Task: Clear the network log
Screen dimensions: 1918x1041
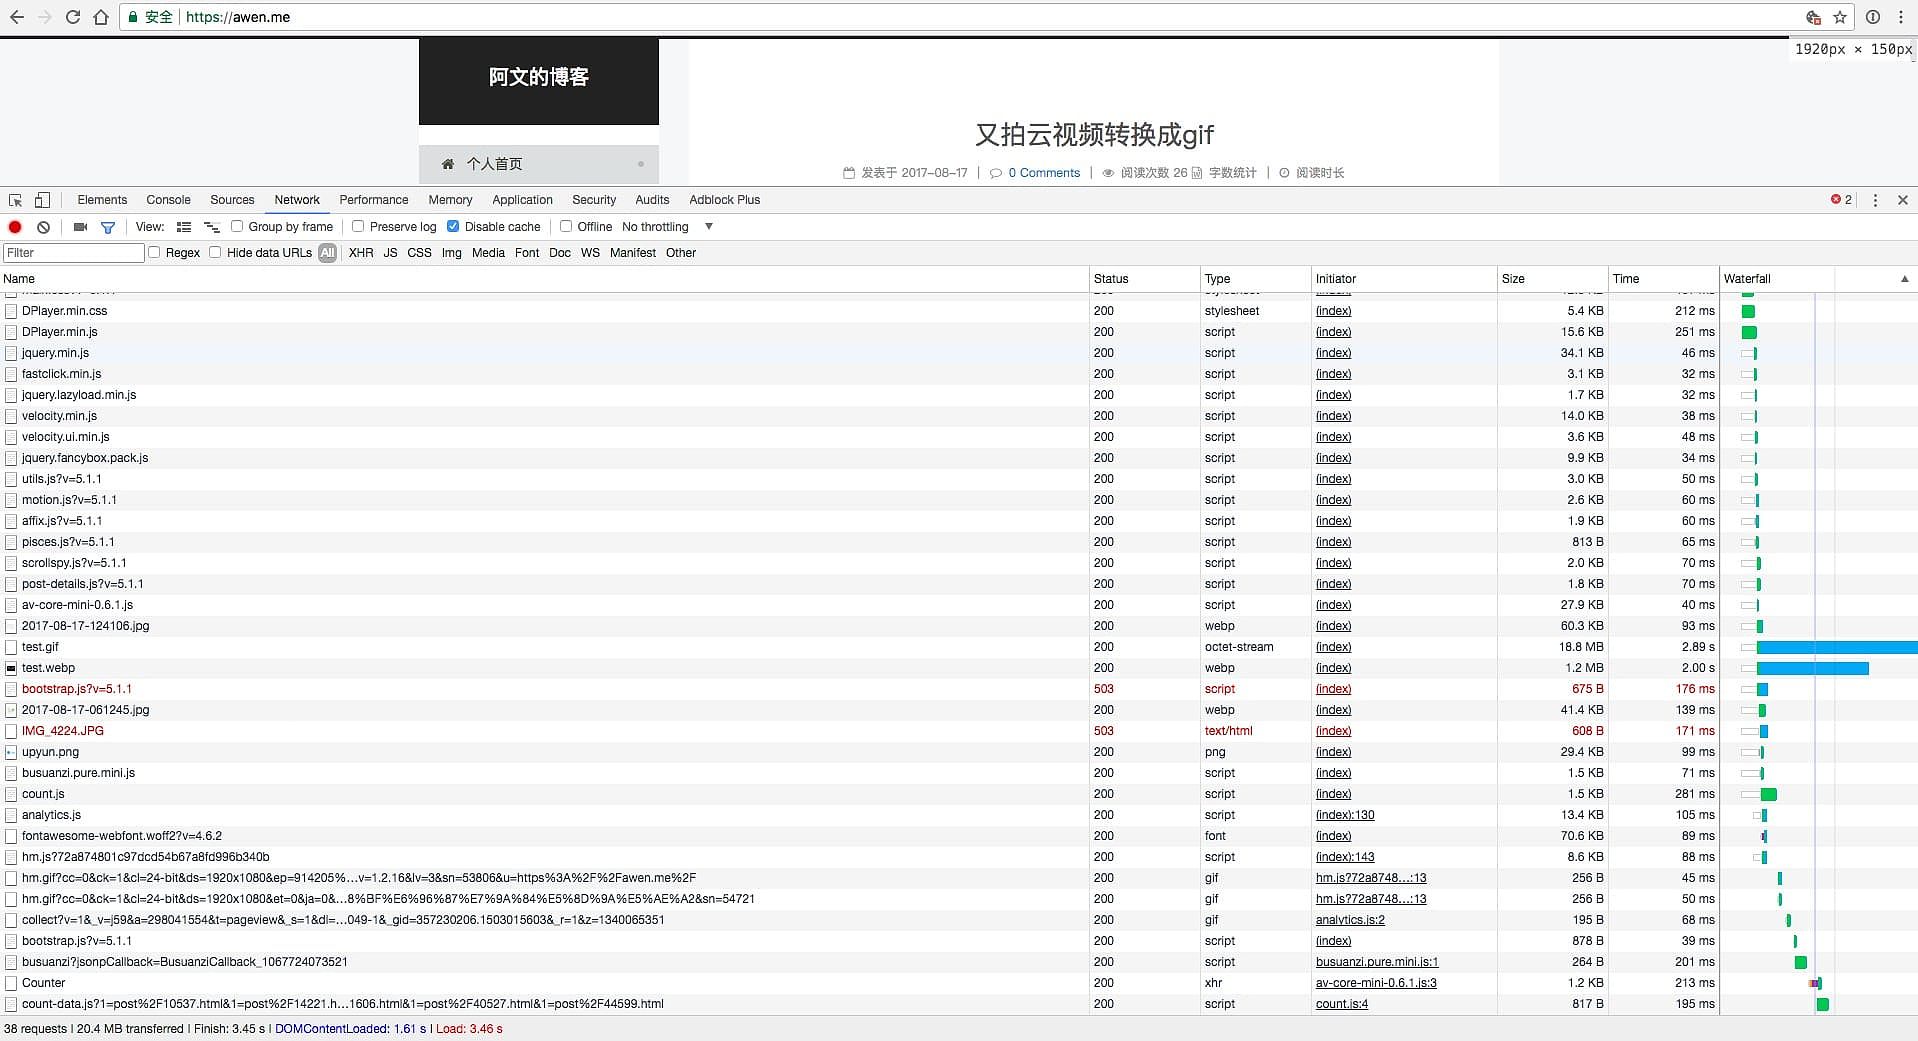Action: (x=43, y=227)
